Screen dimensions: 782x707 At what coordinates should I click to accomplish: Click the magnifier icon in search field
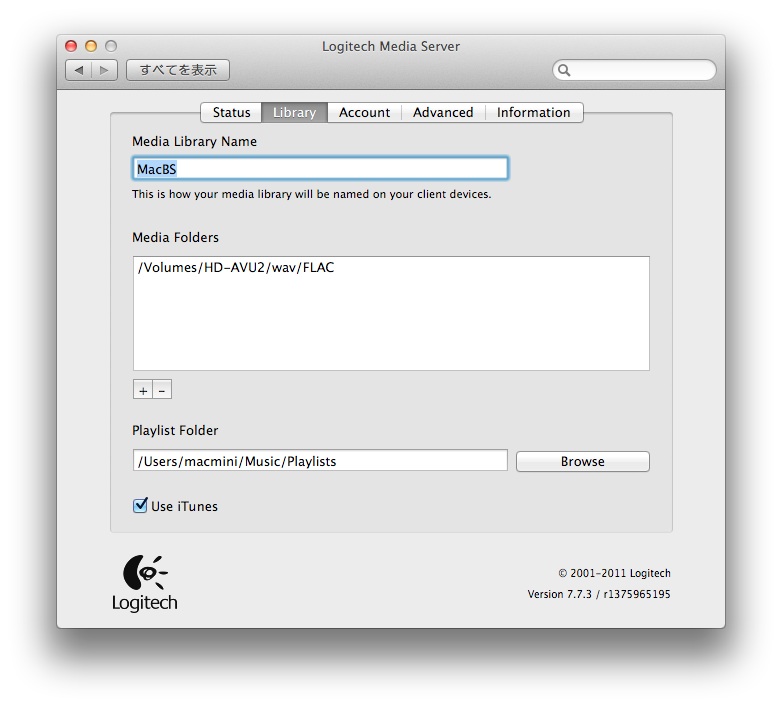564,70
